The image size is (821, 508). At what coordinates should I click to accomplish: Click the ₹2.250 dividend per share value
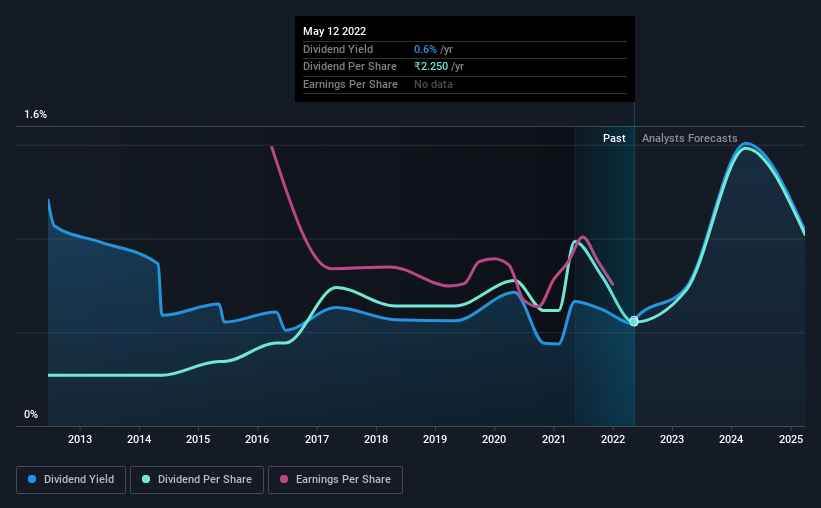431,67
